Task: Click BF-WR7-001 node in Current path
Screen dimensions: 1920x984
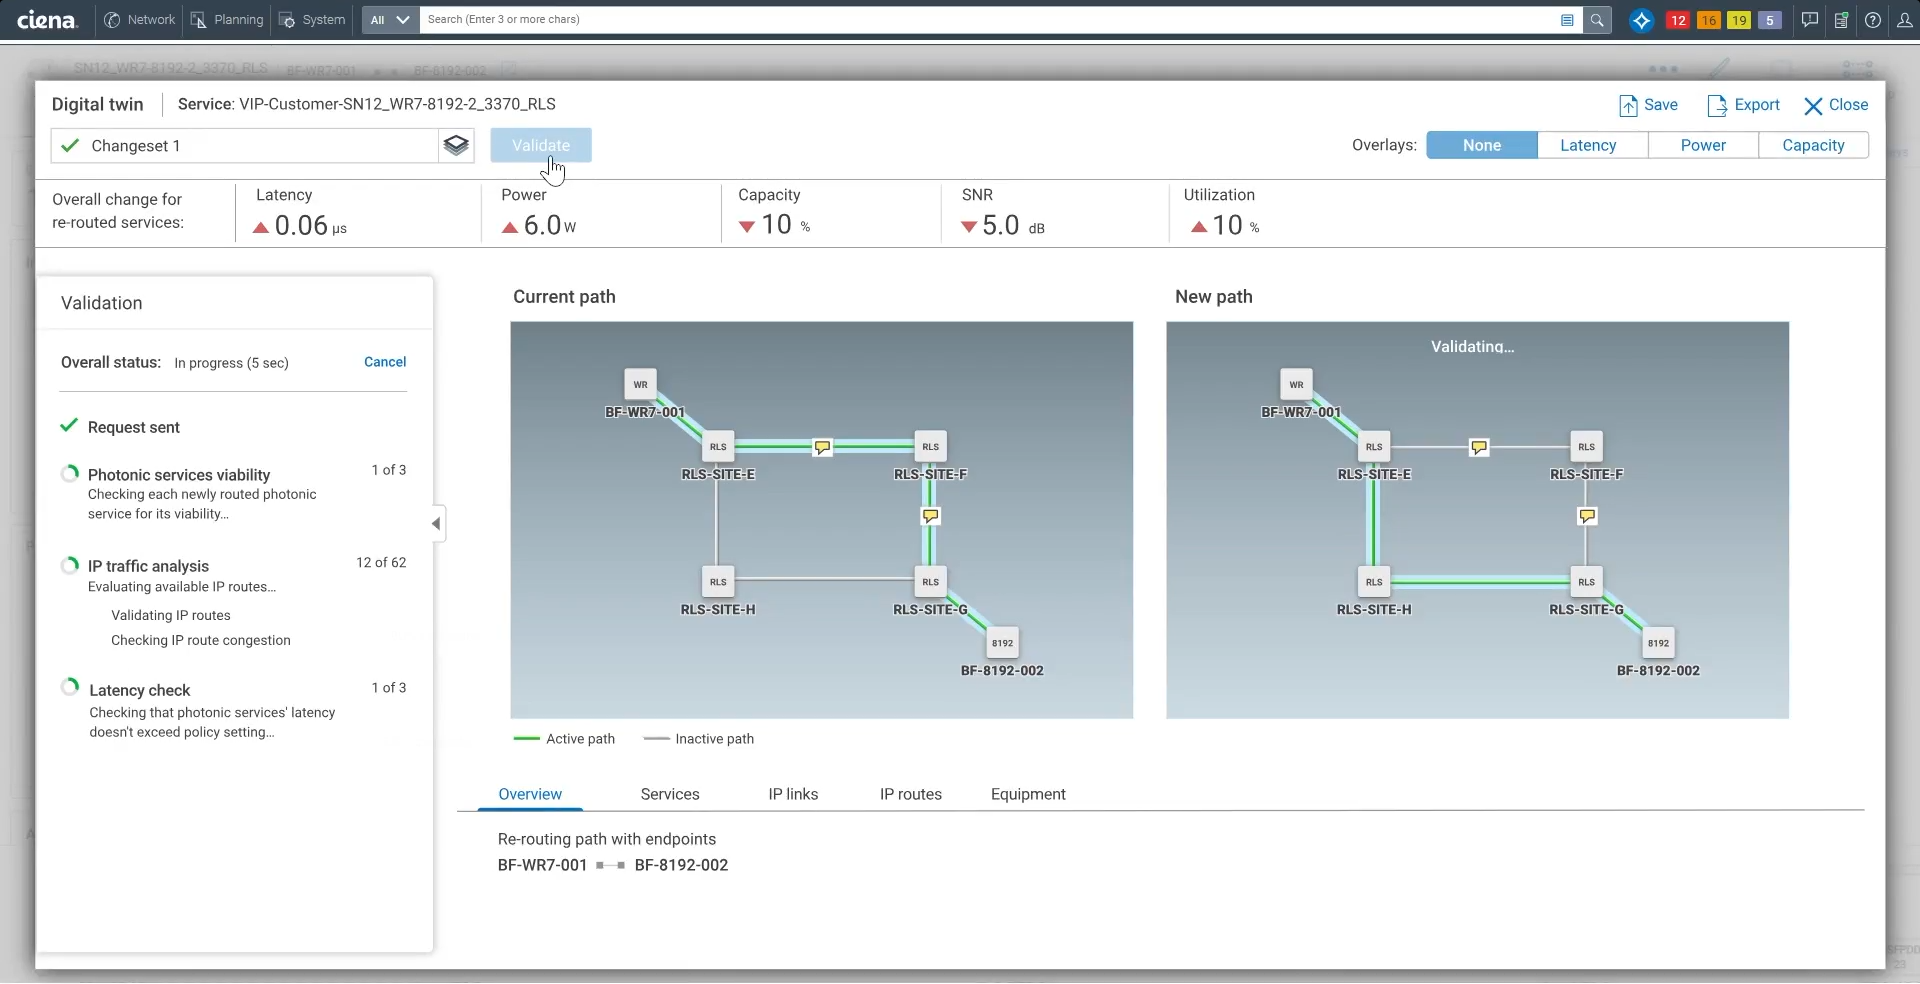Action: [641, 384]
